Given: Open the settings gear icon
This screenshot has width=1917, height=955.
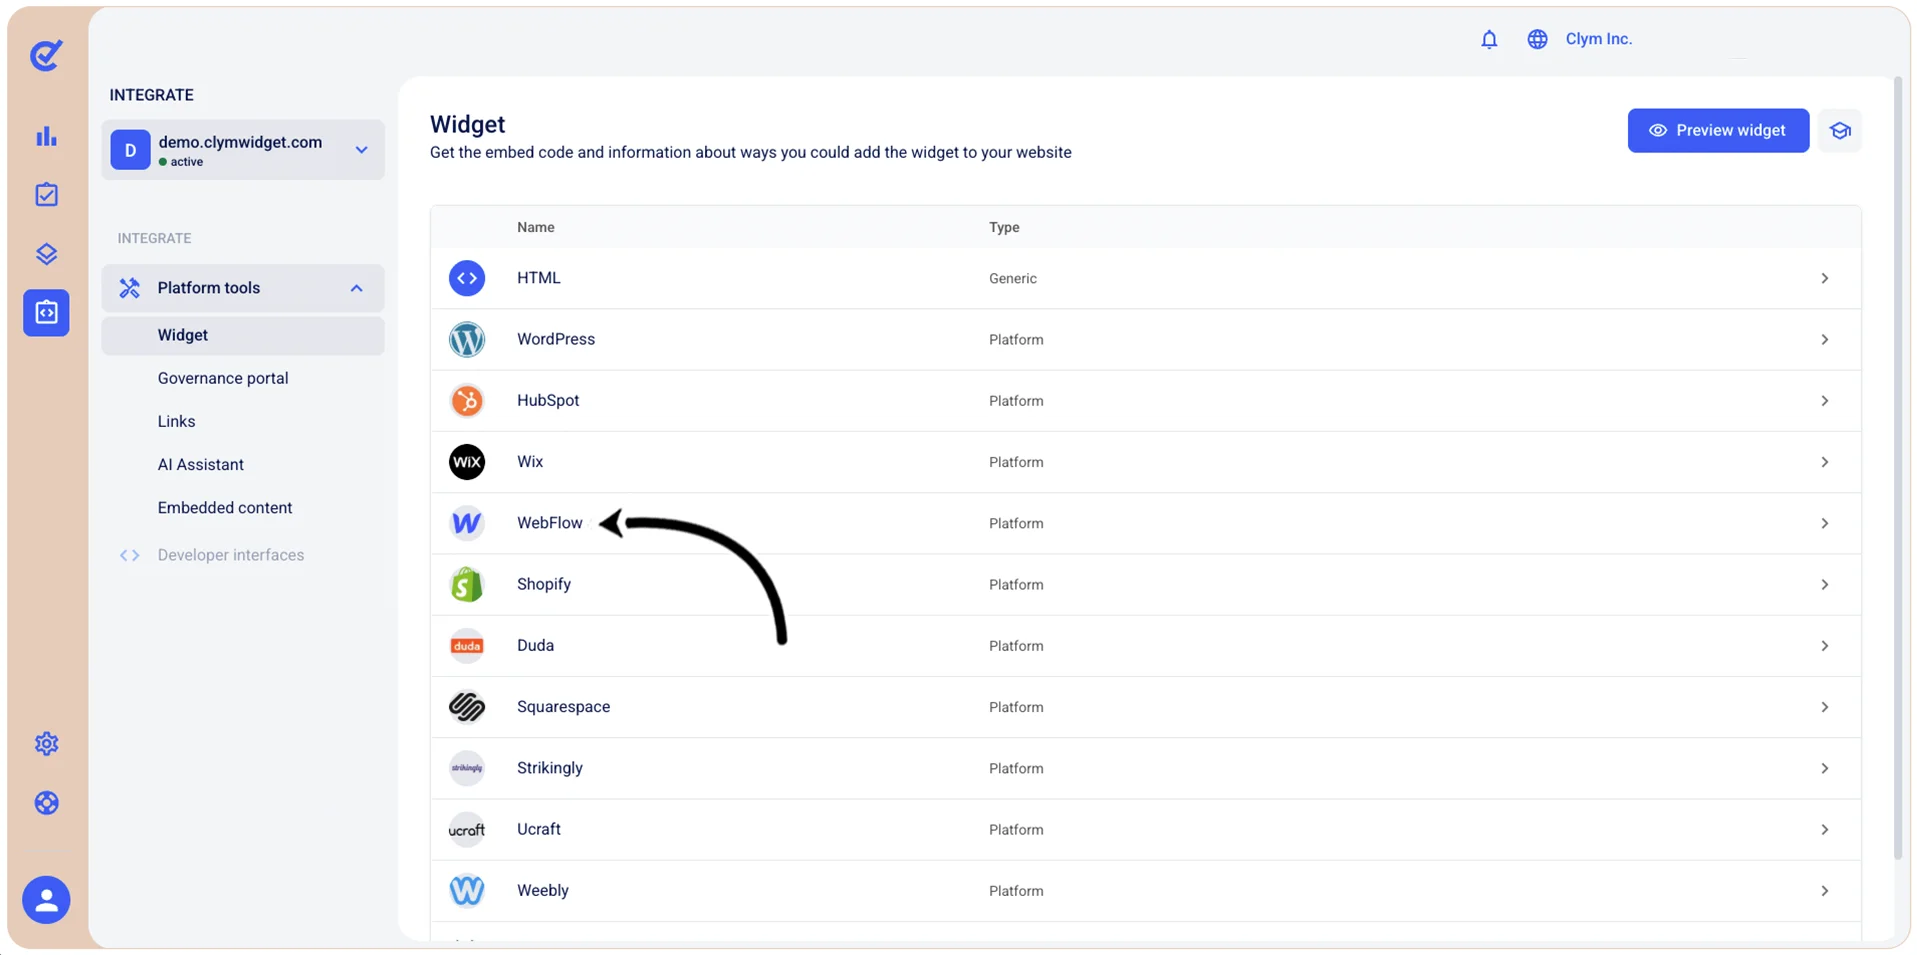Looking at the screenshot, I should click(x=46, y=744).
